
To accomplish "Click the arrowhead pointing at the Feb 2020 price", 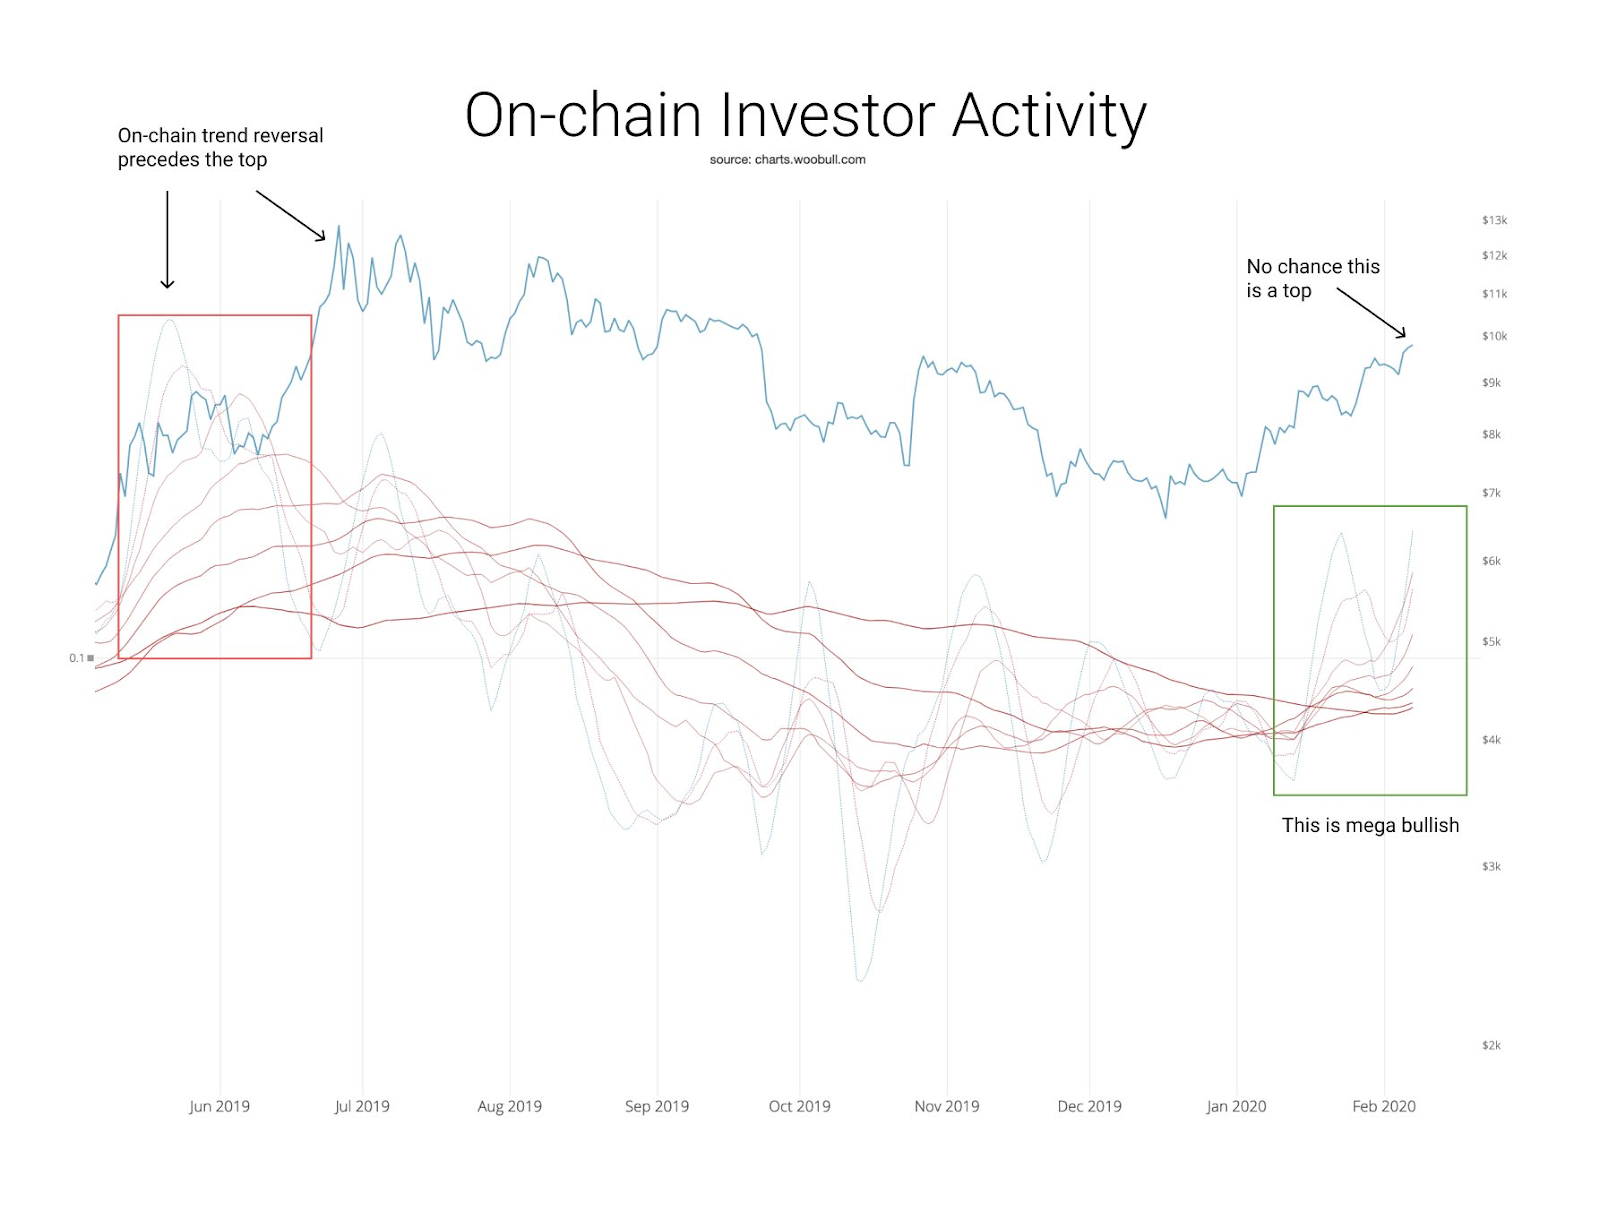I will coord(1401,333).
